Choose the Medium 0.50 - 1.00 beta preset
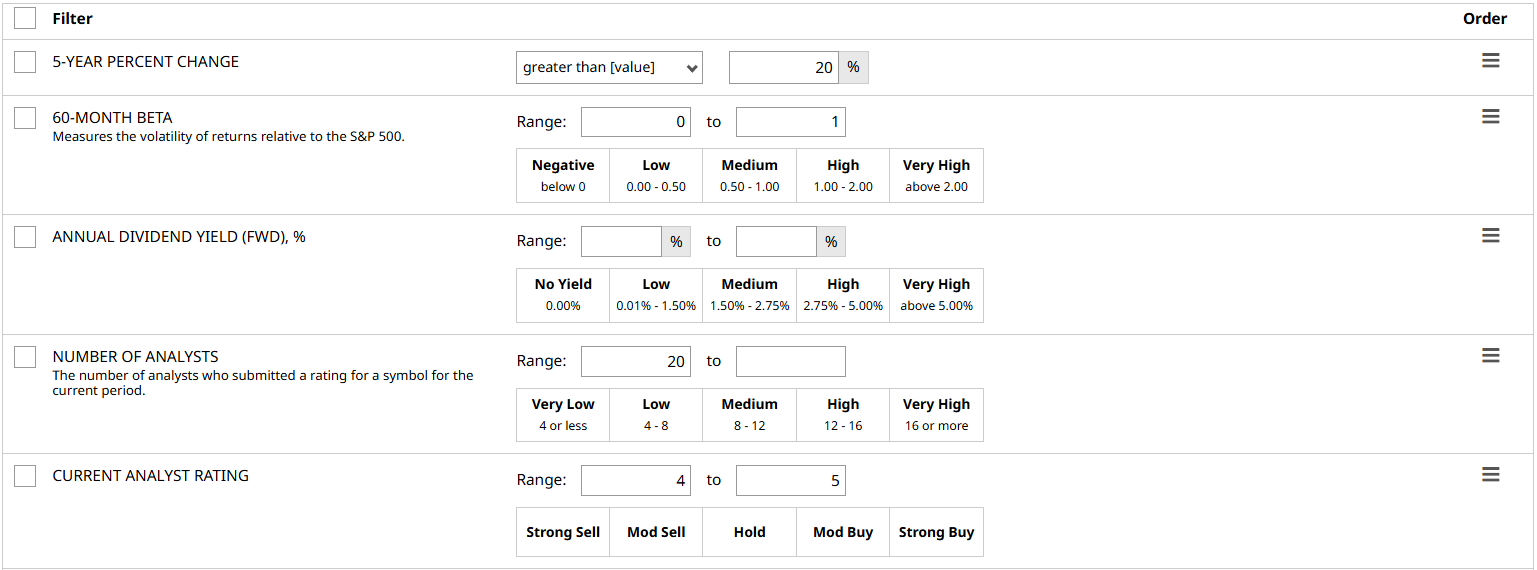This screenshot has width=1537, height=570. point(749,176)
